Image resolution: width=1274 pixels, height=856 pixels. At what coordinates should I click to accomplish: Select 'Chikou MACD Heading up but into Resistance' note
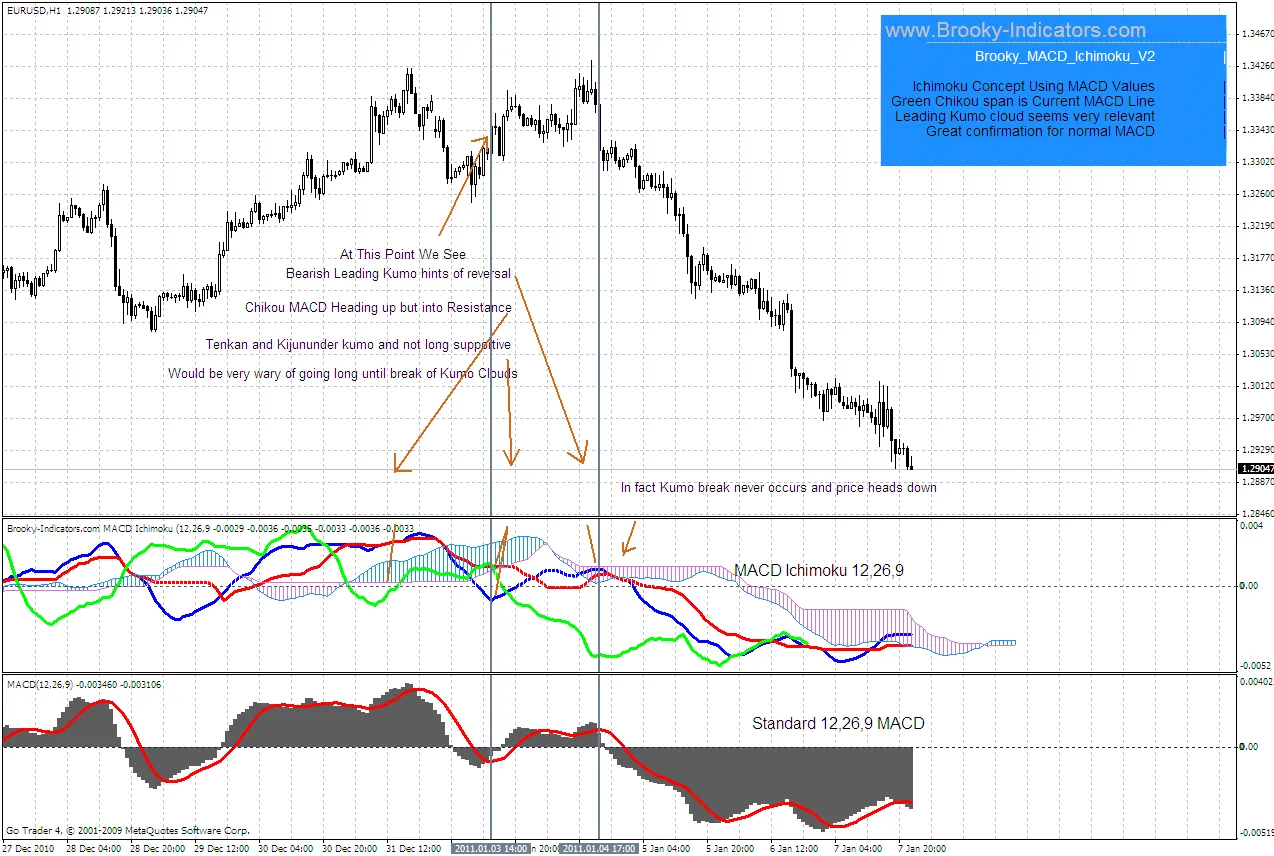coord(378,308)
